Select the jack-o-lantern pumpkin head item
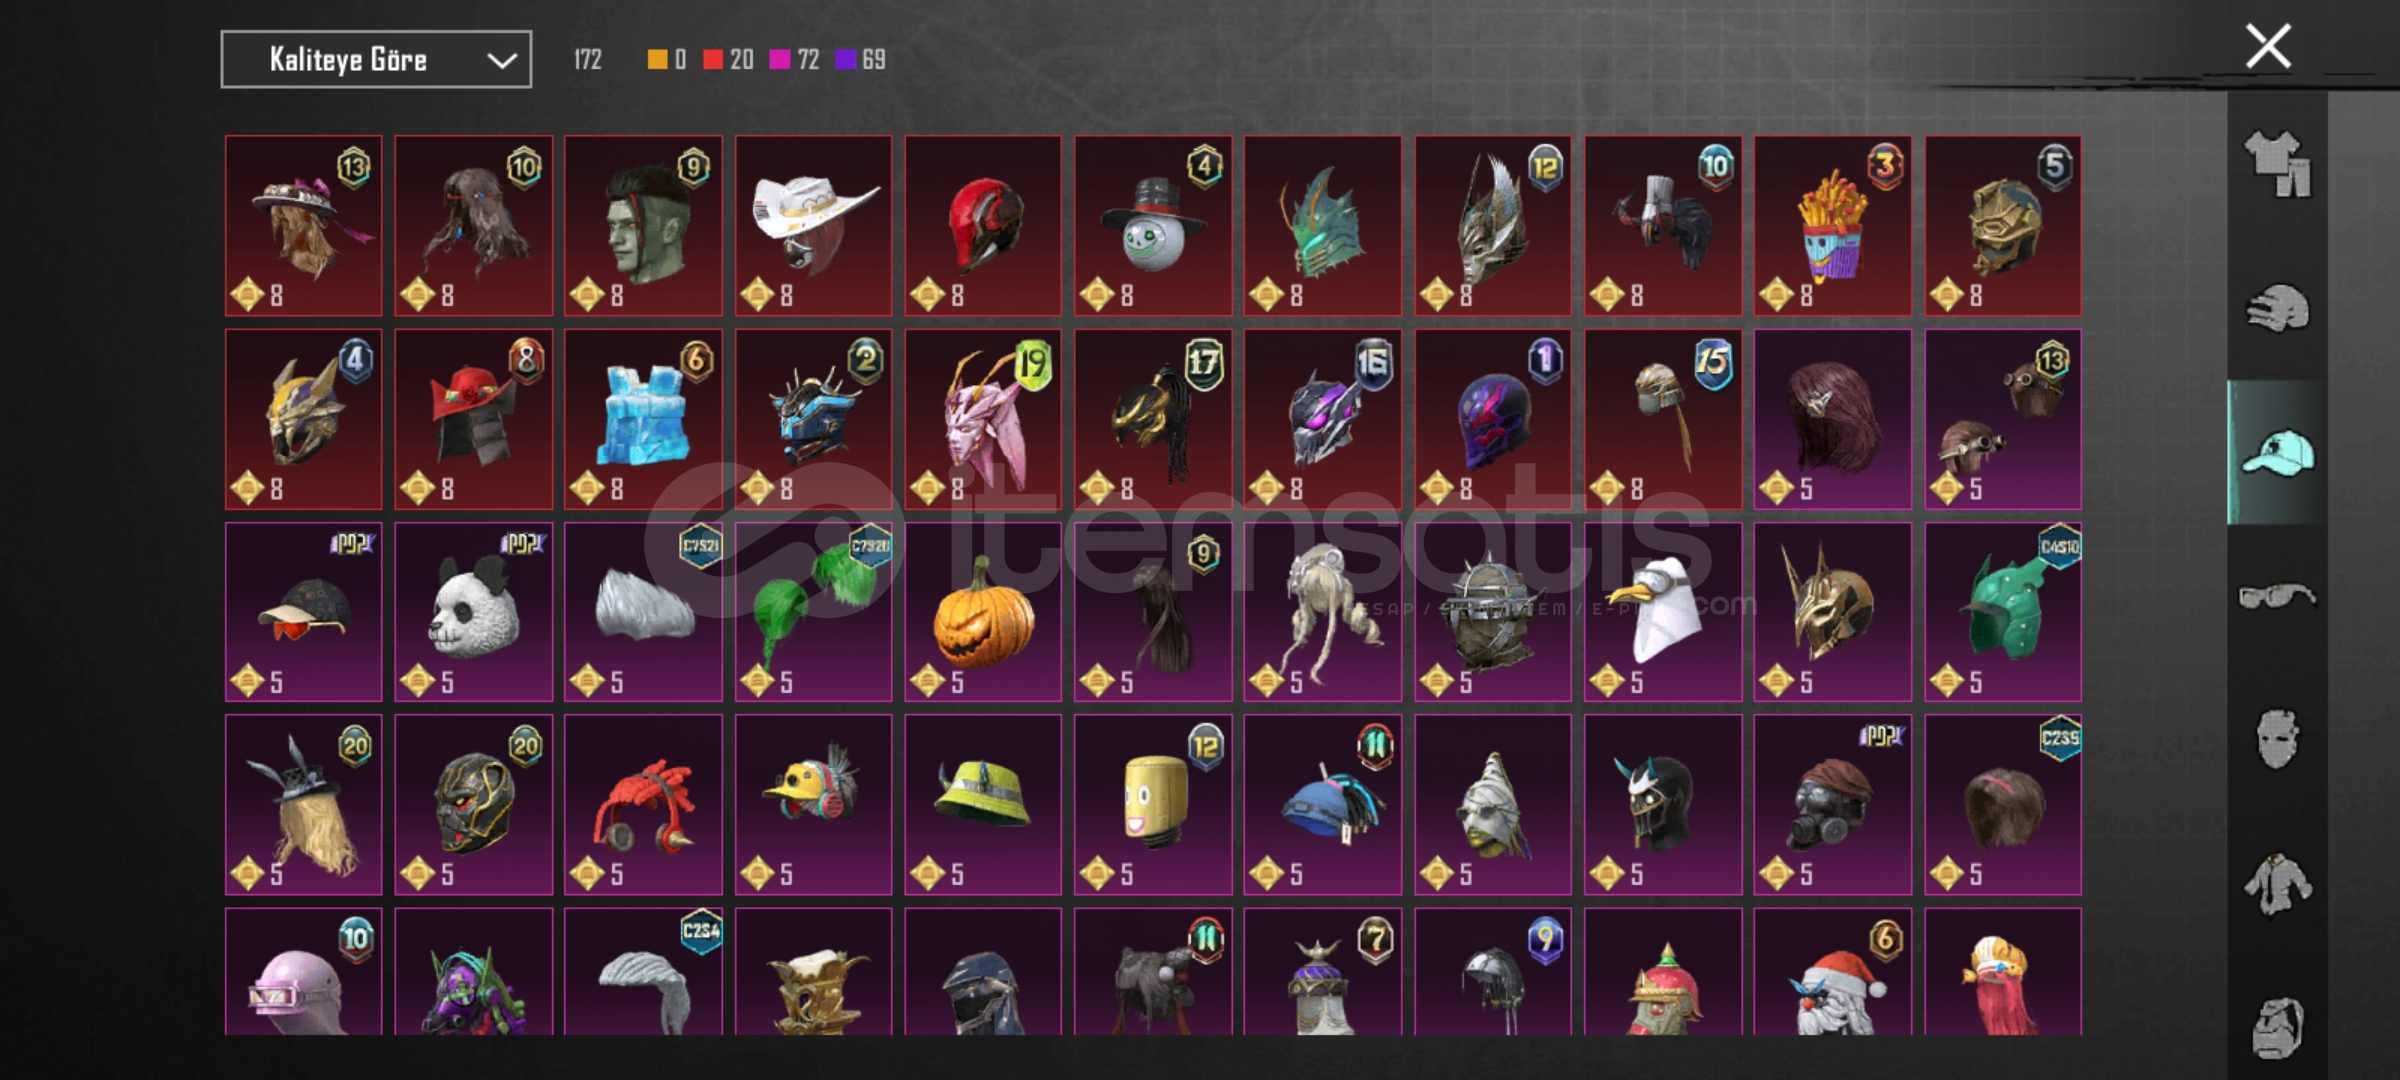Image resolution: width=2400 pixels, height=1080 pixels. point(983,612)
